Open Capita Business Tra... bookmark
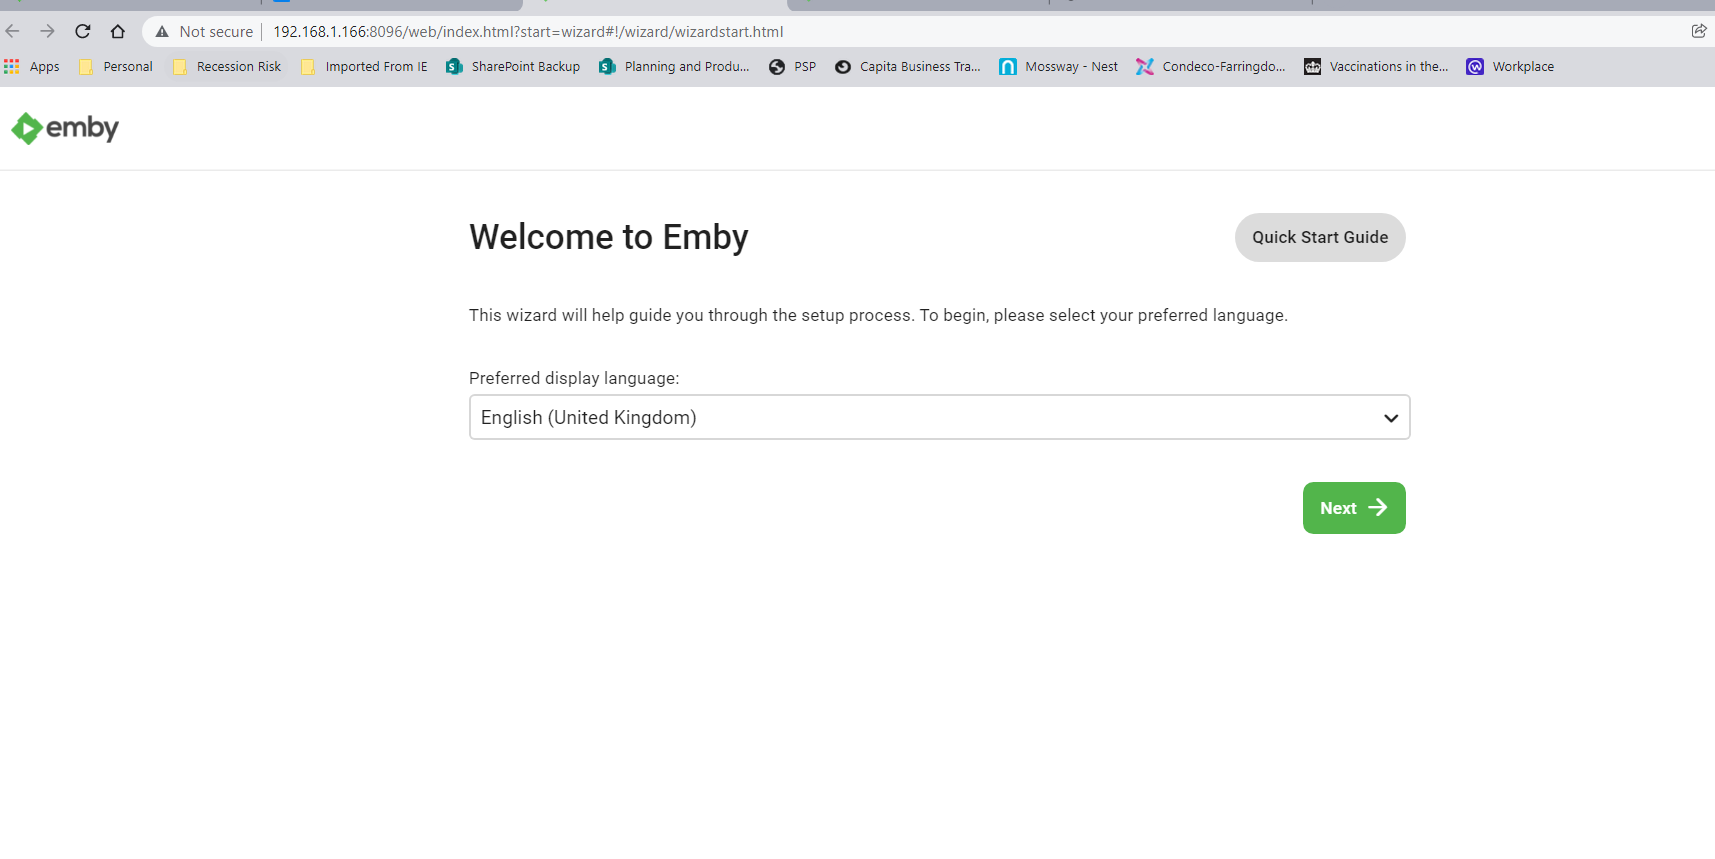Viewport: 1715px width, 859px height. click(908, 67)
